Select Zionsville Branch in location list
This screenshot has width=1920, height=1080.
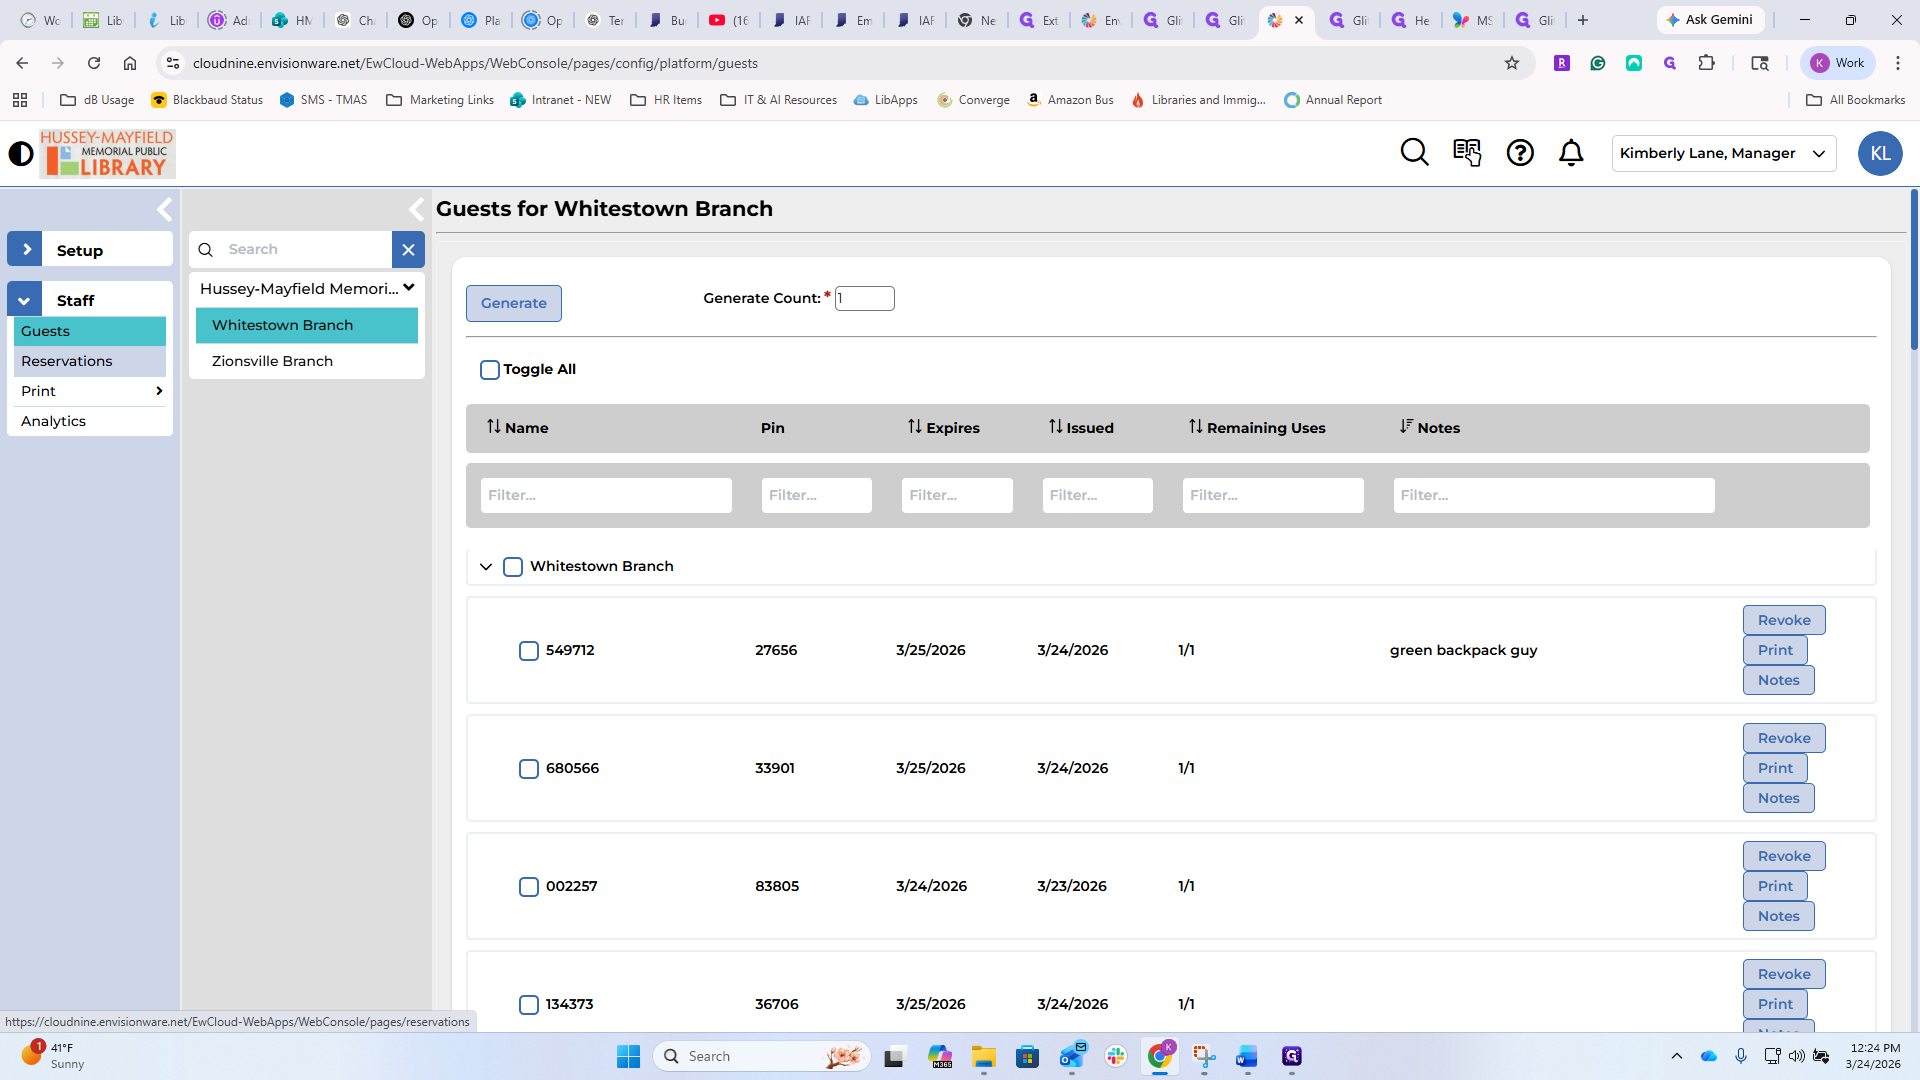coord(272,361)
